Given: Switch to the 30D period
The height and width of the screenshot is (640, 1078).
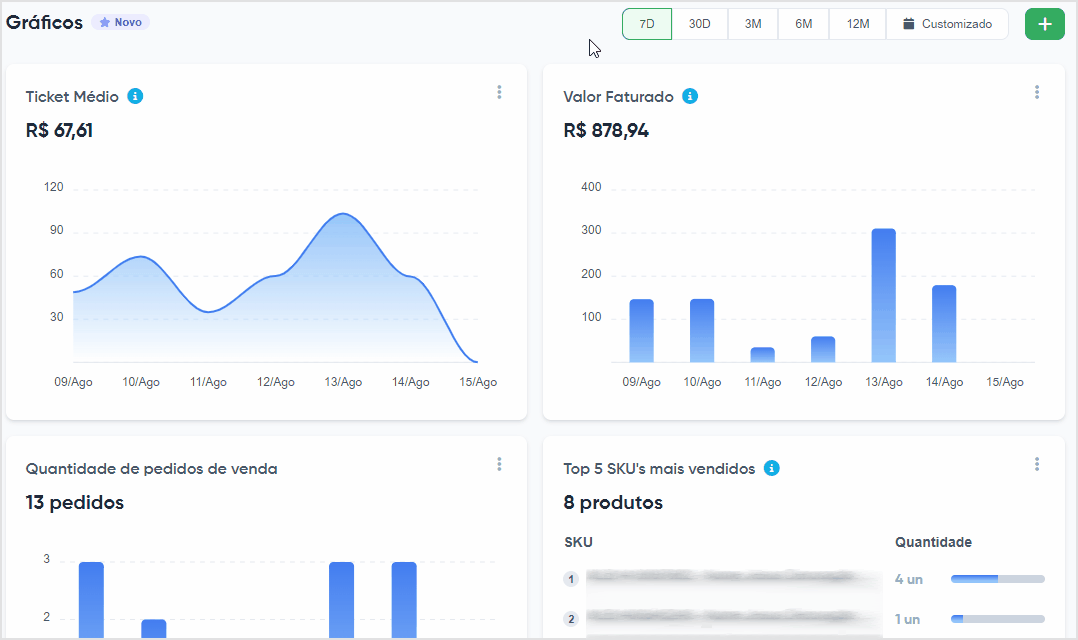Looking at the screenshot, I should 700,24.
